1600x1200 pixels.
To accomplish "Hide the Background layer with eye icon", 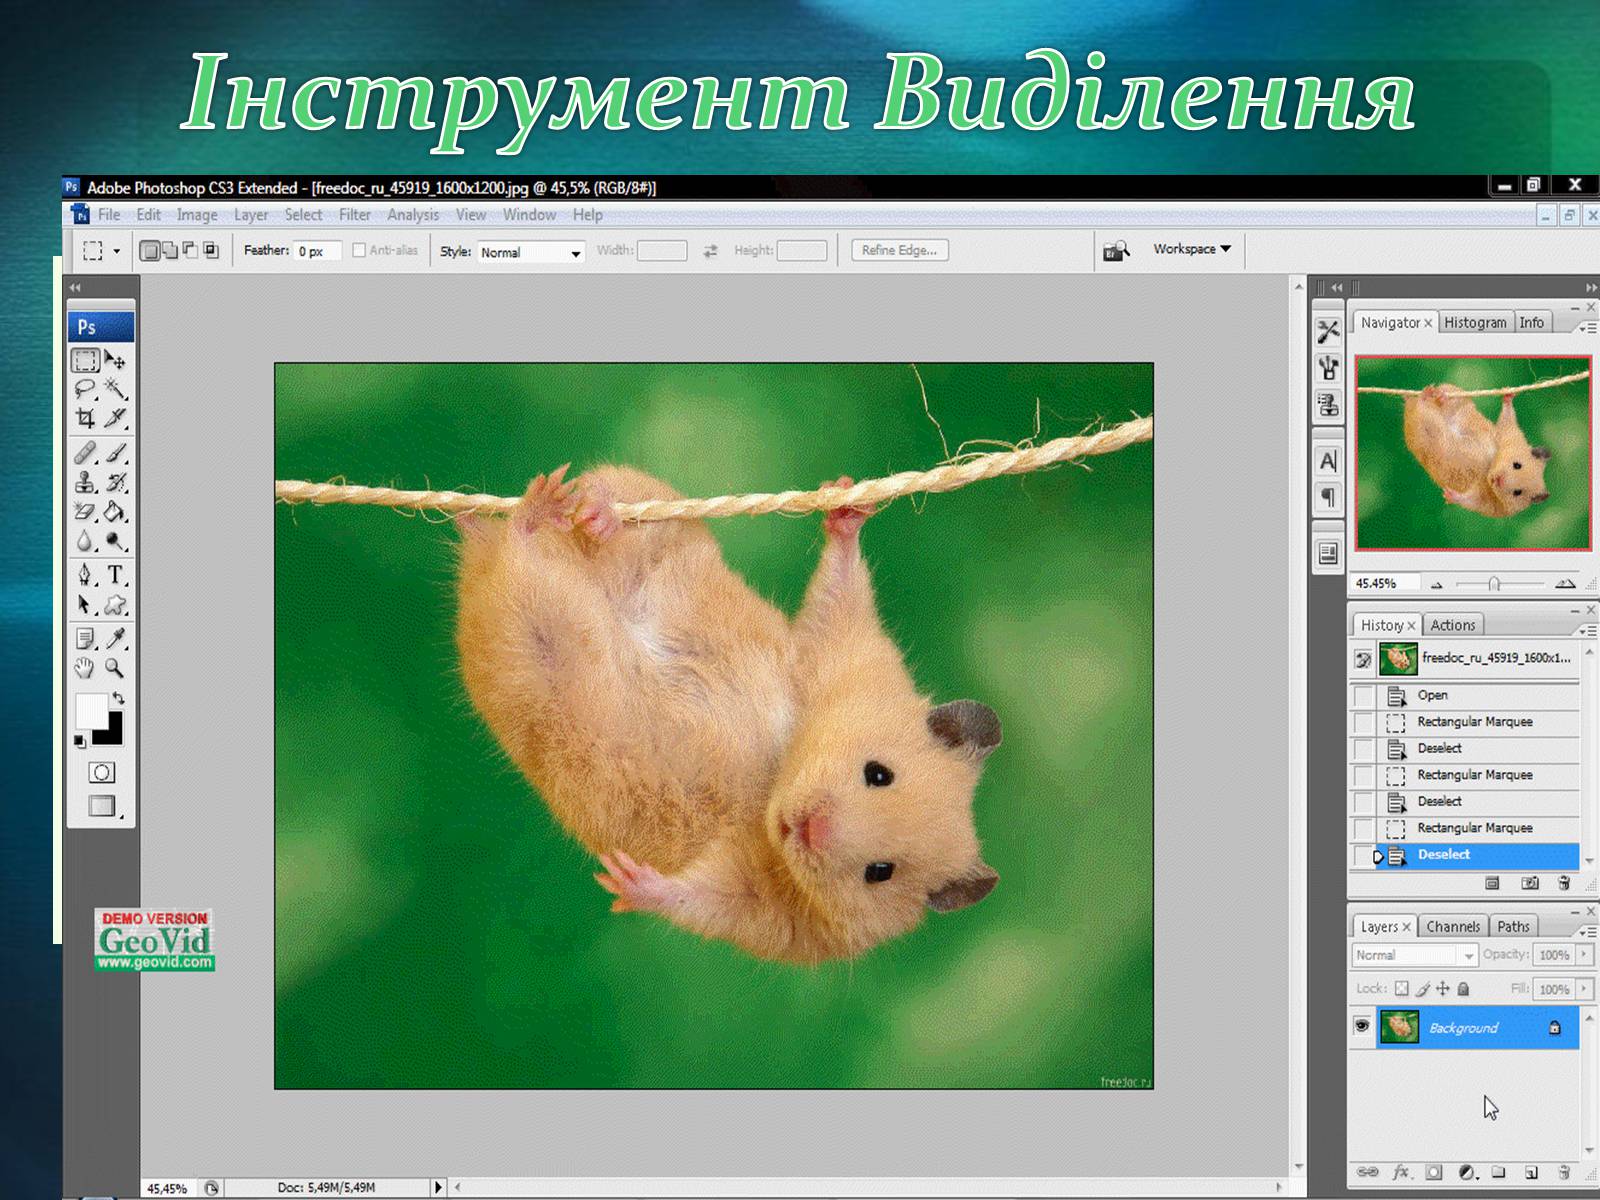I will coord(1361,1026).
